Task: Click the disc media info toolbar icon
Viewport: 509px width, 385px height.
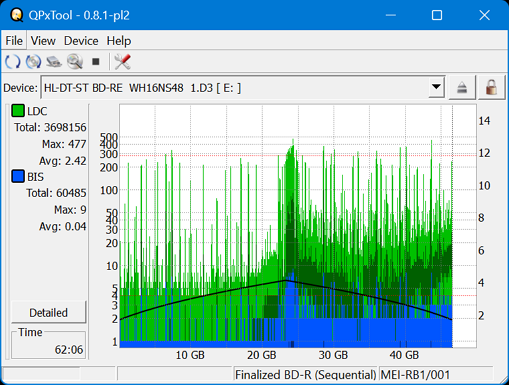Action: click(x=33, y=62)
